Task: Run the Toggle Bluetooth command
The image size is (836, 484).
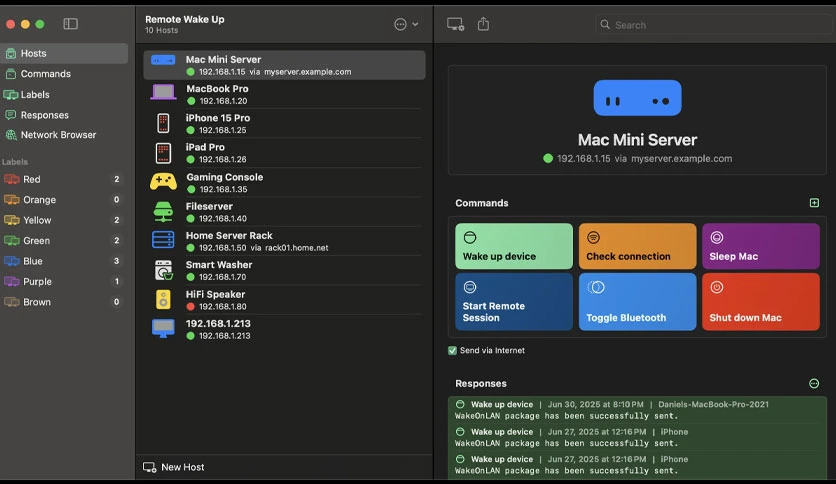Action: pos(637,302)
